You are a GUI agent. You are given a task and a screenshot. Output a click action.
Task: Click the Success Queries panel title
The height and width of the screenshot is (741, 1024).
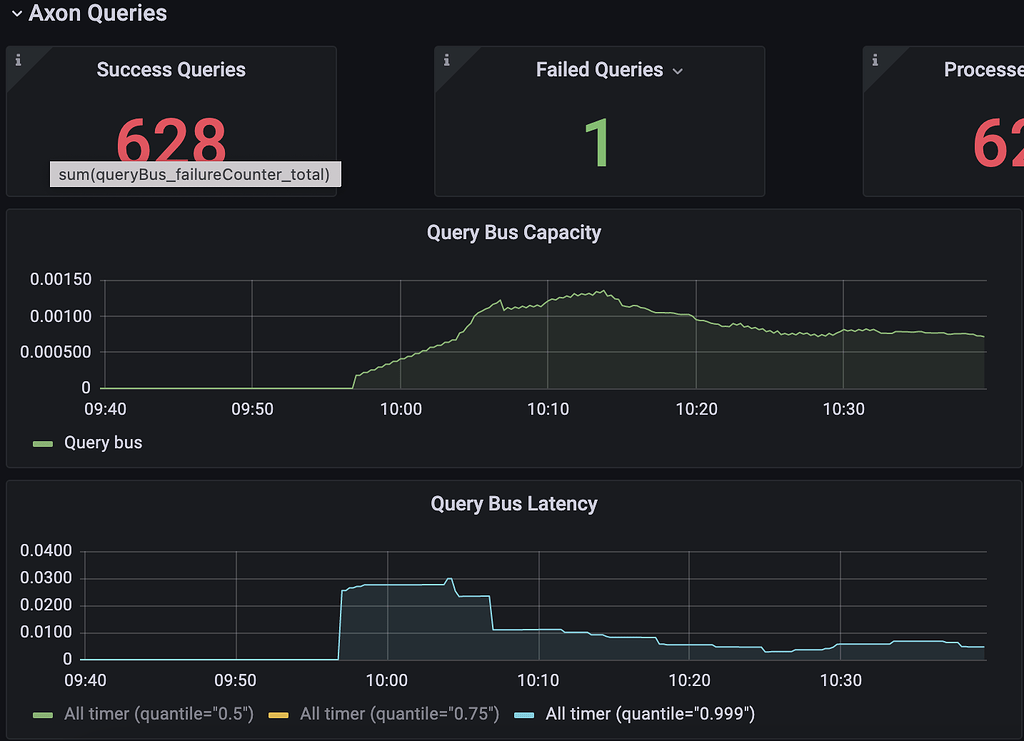tap(170, 70)
